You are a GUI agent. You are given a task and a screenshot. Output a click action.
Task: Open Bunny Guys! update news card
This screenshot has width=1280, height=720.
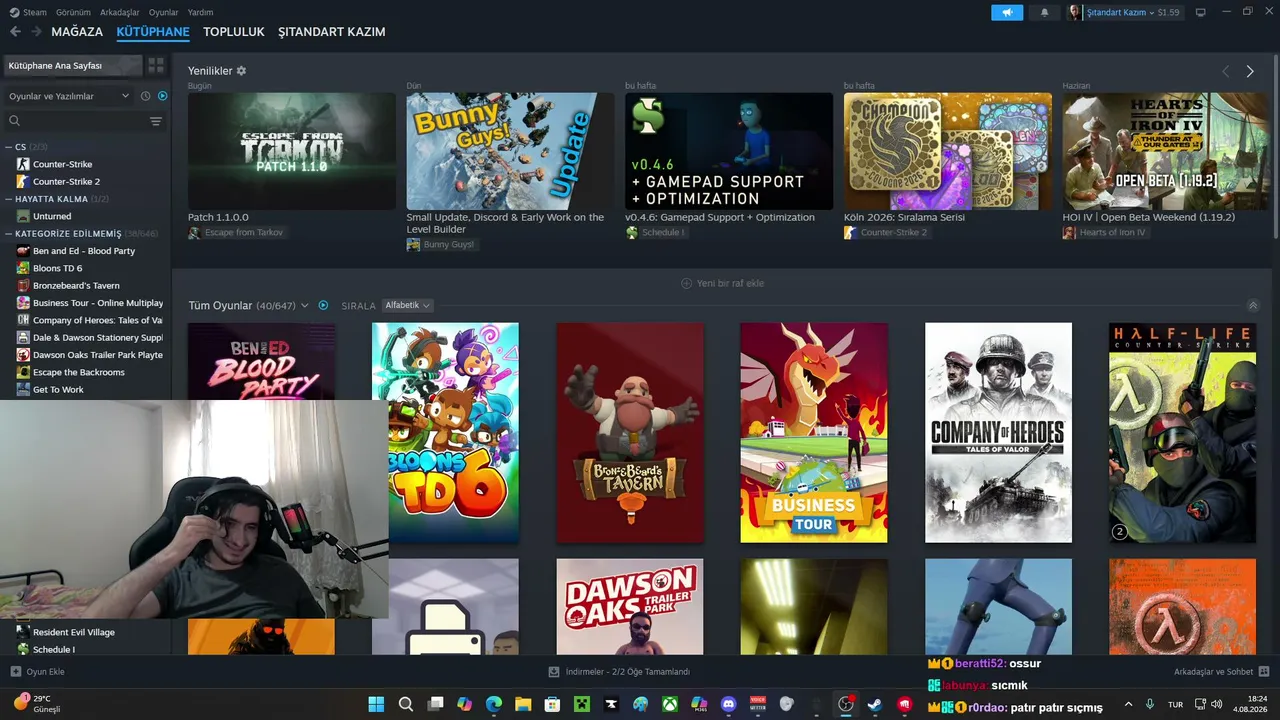point(510,151)
